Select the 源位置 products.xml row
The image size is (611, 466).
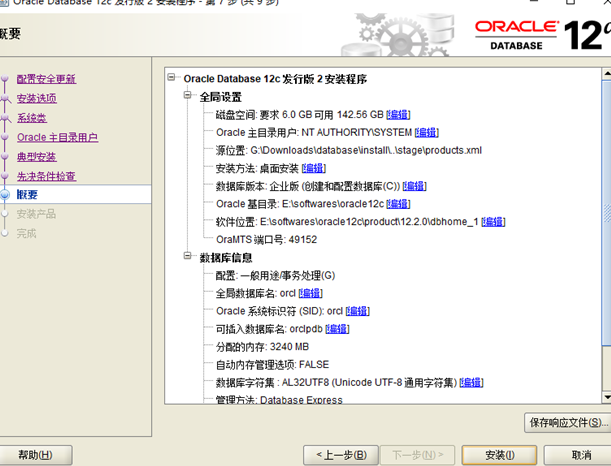click(x=349, y=150)
